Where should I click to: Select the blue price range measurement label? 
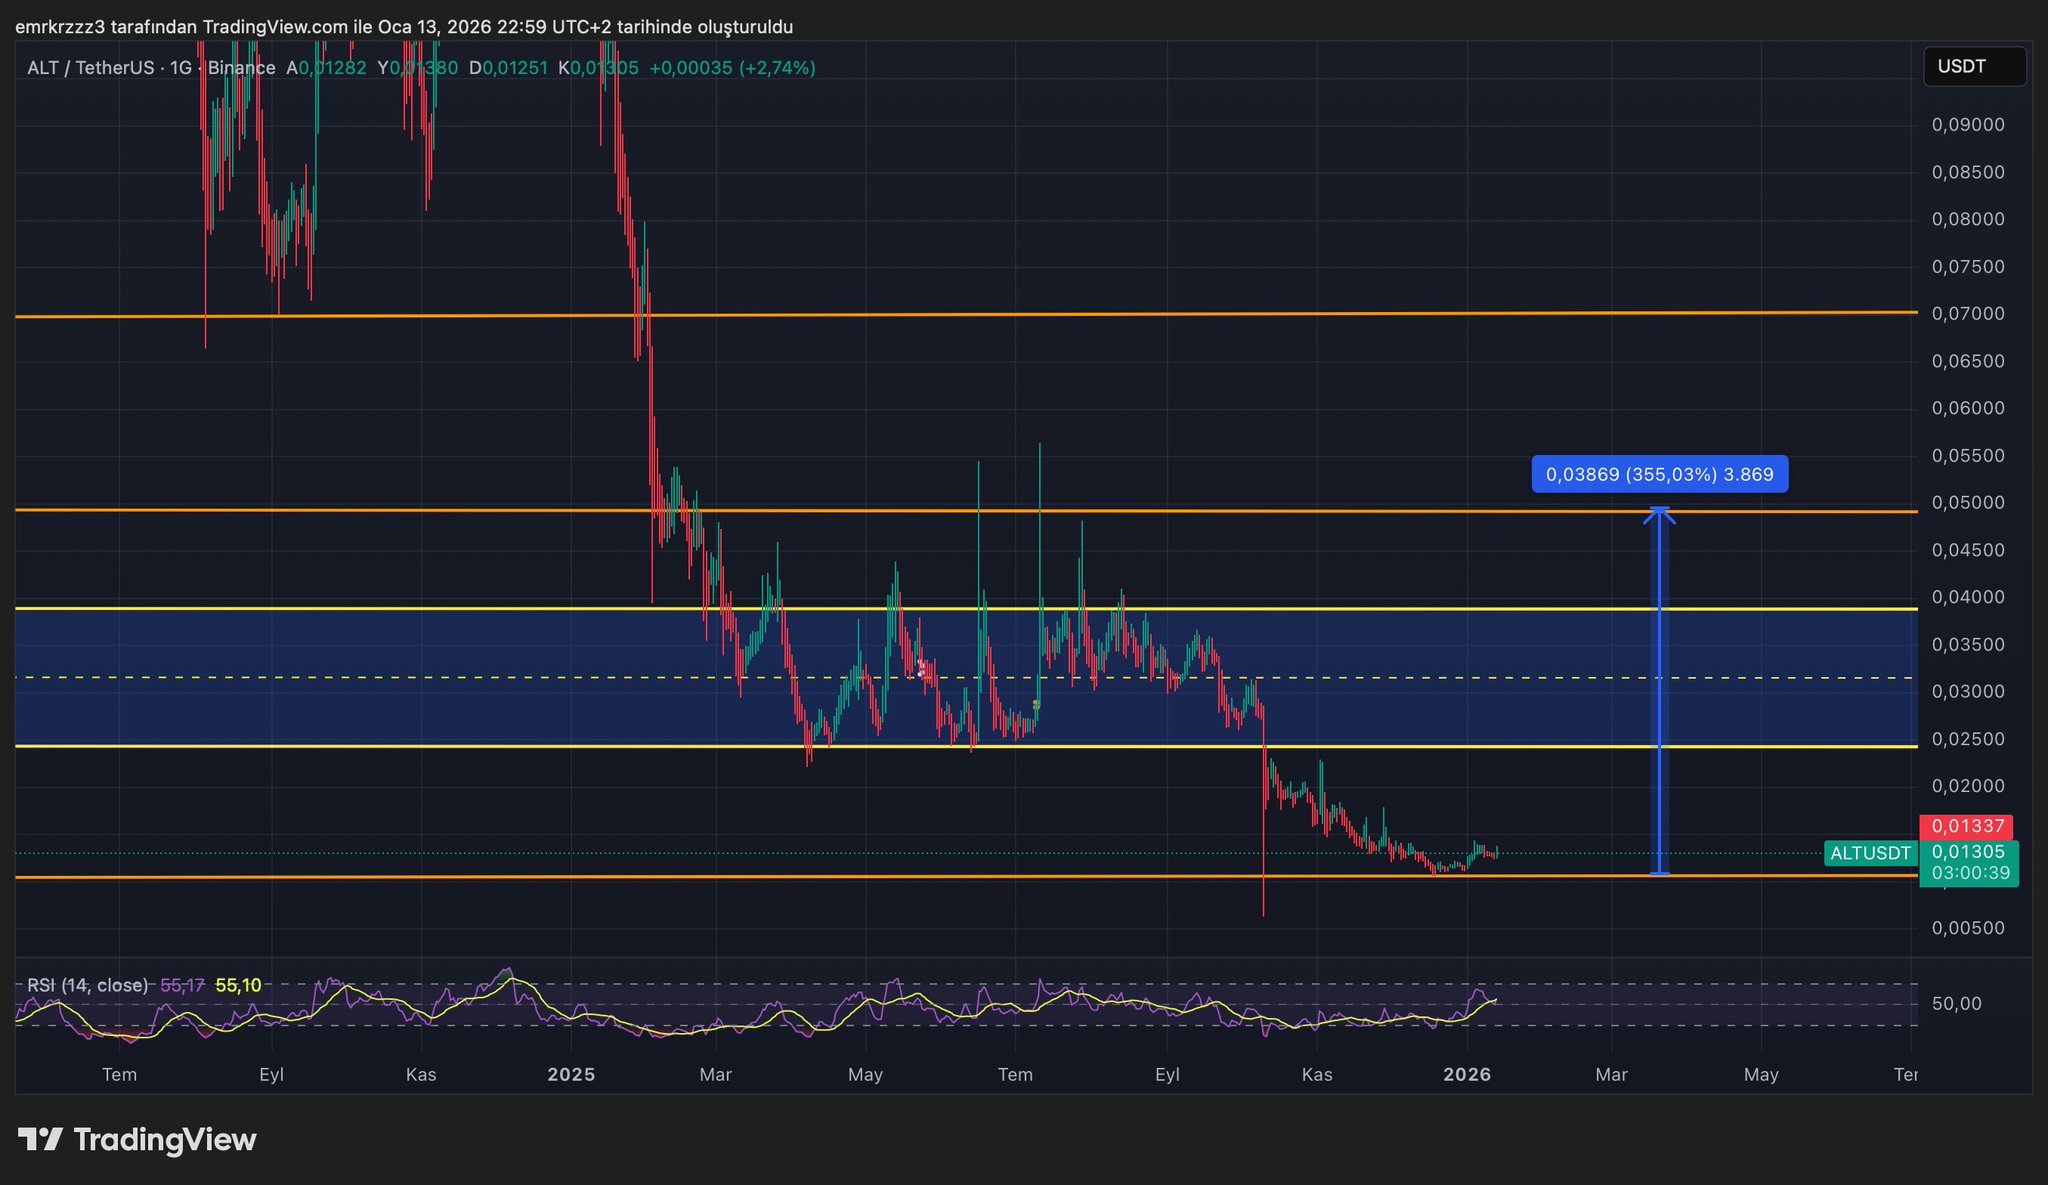tap(1659, 474)
